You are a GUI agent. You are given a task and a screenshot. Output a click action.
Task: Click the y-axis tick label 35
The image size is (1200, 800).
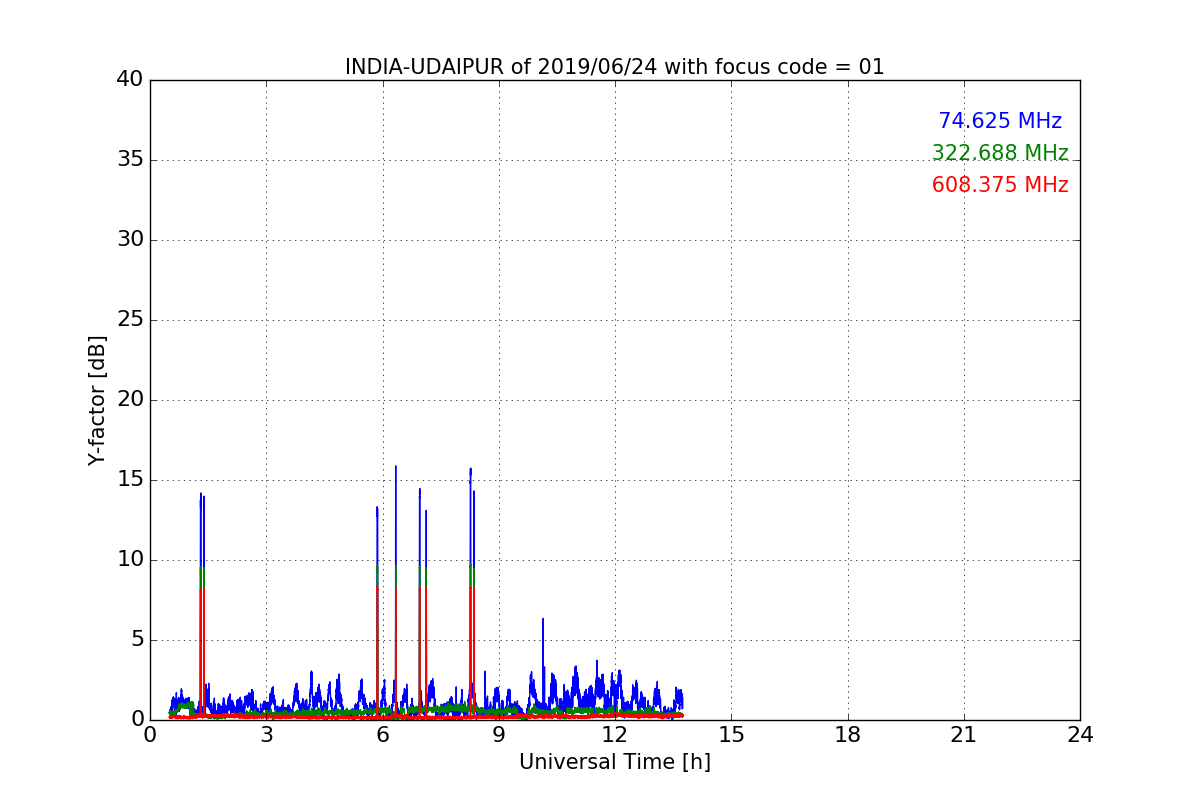point(130,160)
